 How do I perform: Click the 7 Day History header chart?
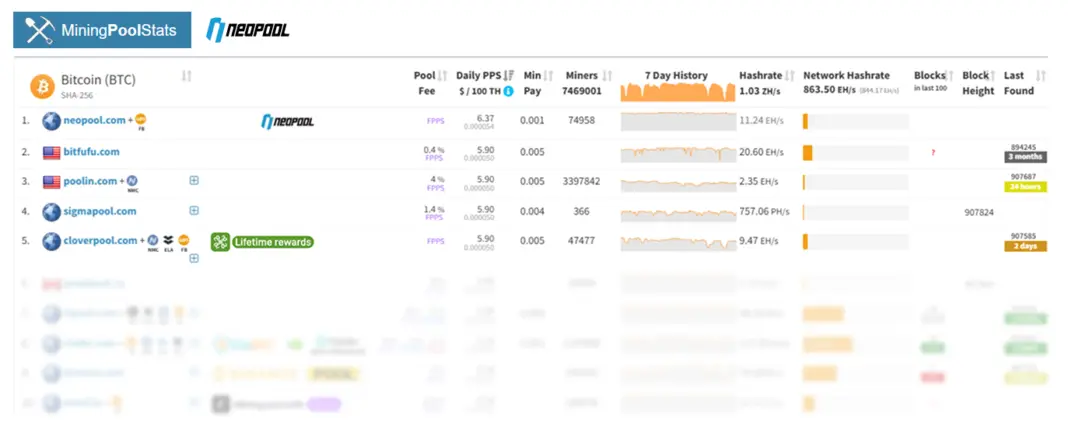678,91
